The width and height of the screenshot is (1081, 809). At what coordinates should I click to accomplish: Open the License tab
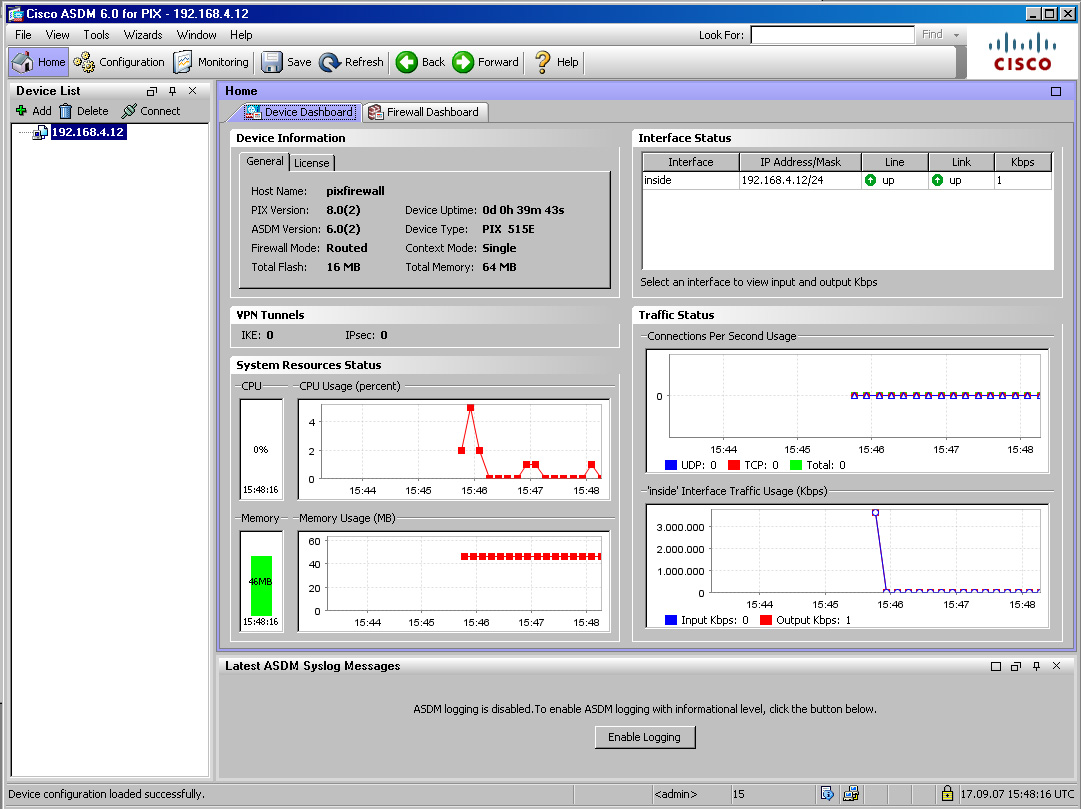[311, 163]
